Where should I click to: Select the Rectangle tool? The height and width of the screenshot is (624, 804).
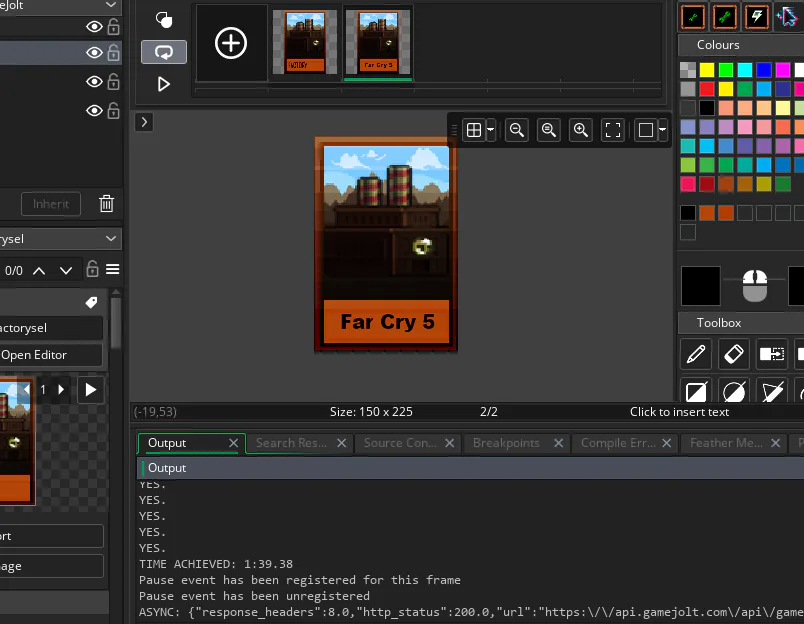pos(695,392)
